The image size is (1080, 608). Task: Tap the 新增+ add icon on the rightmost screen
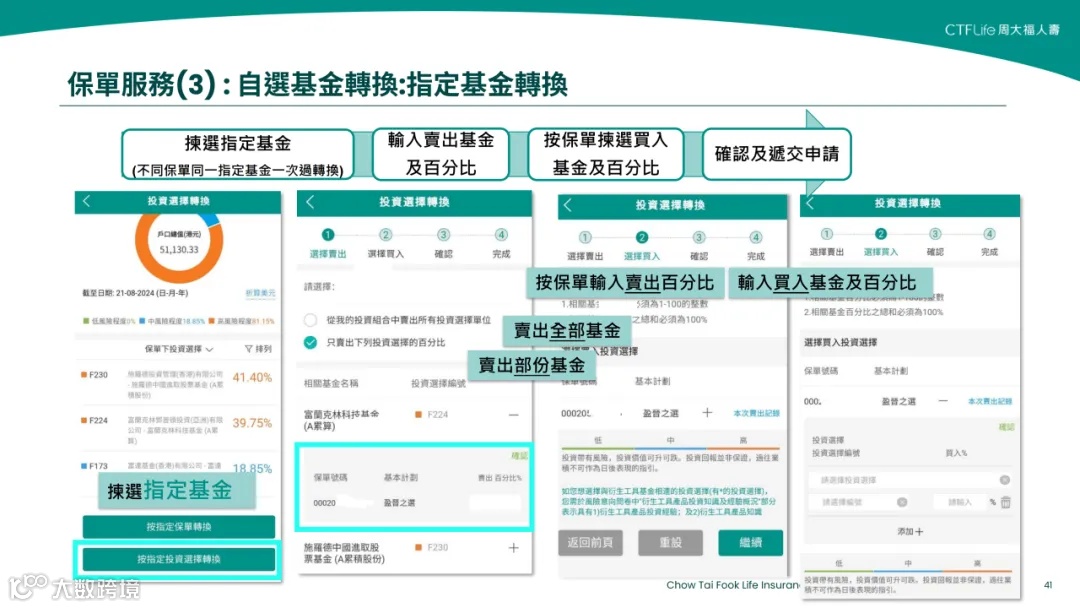[x=909, y=532]
